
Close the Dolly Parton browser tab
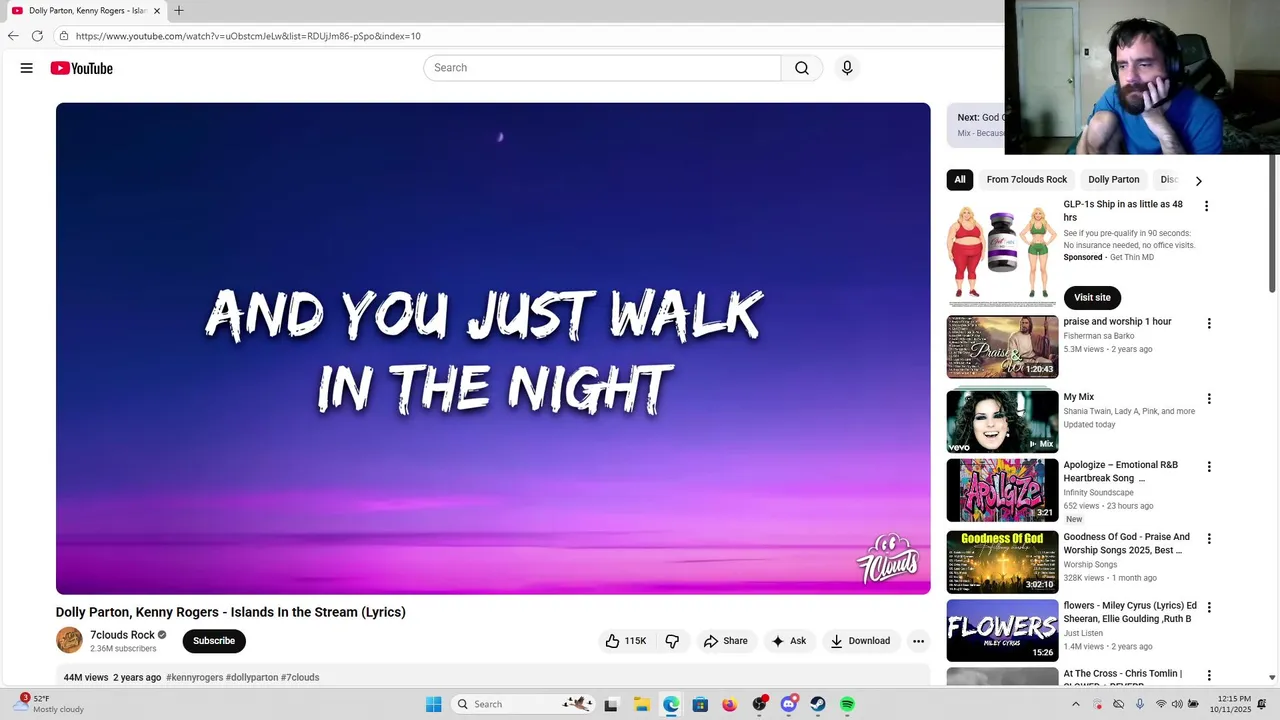click(x=157, y=11)
